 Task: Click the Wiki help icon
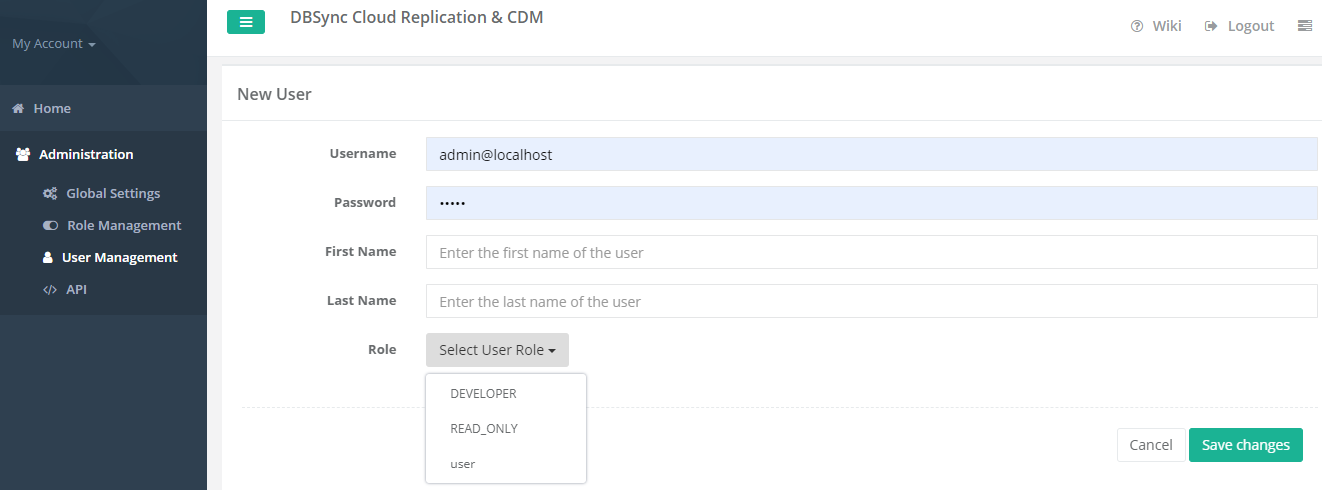pos(1137,26)
